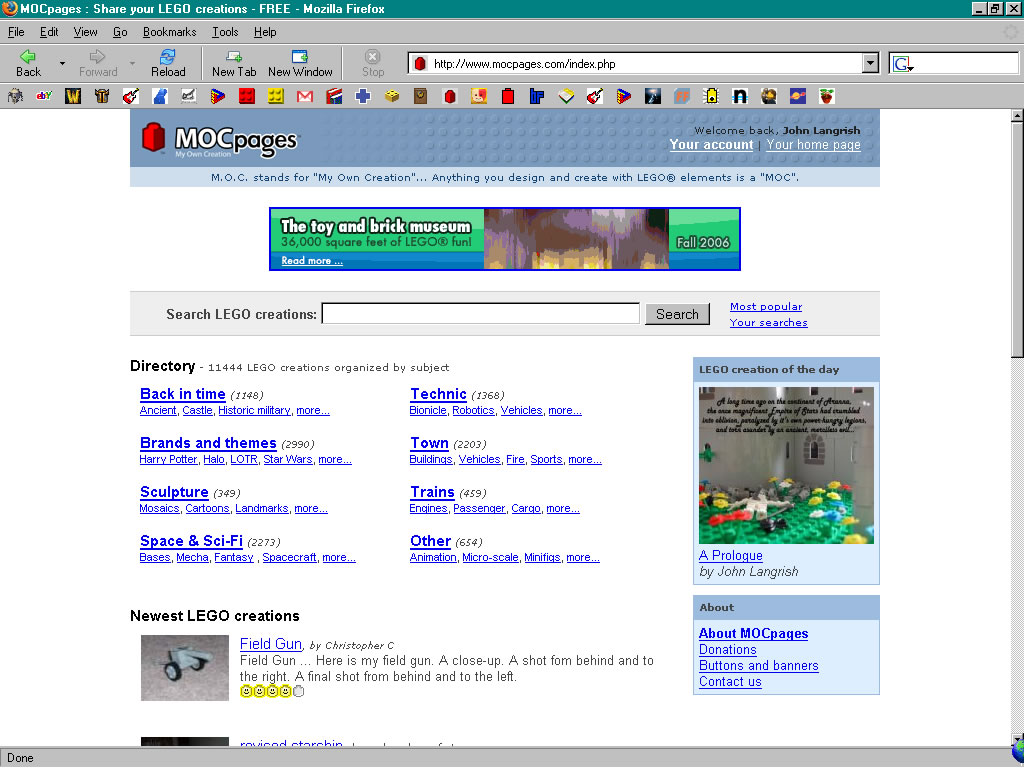Click the blue plus bookmark icon
The image size is (1024, 768).
coord(362,96)
